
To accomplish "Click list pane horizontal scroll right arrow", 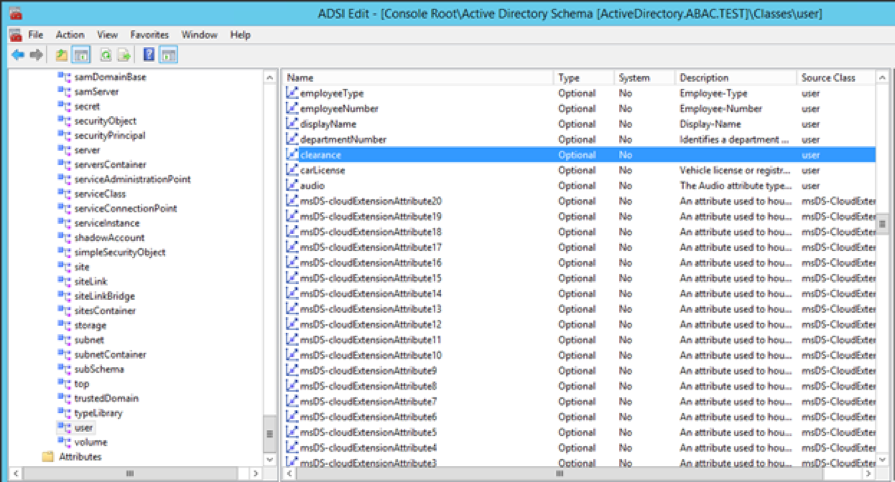I will (869, 473).
